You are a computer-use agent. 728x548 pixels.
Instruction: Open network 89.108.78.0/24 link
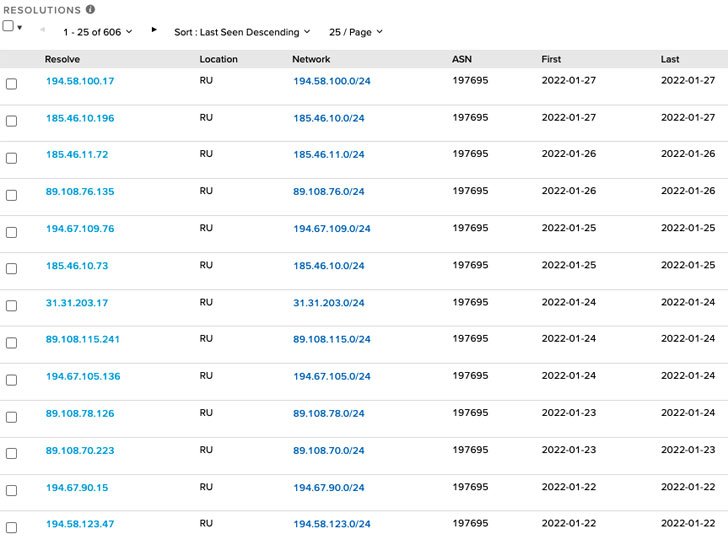(x=328, y=414)
